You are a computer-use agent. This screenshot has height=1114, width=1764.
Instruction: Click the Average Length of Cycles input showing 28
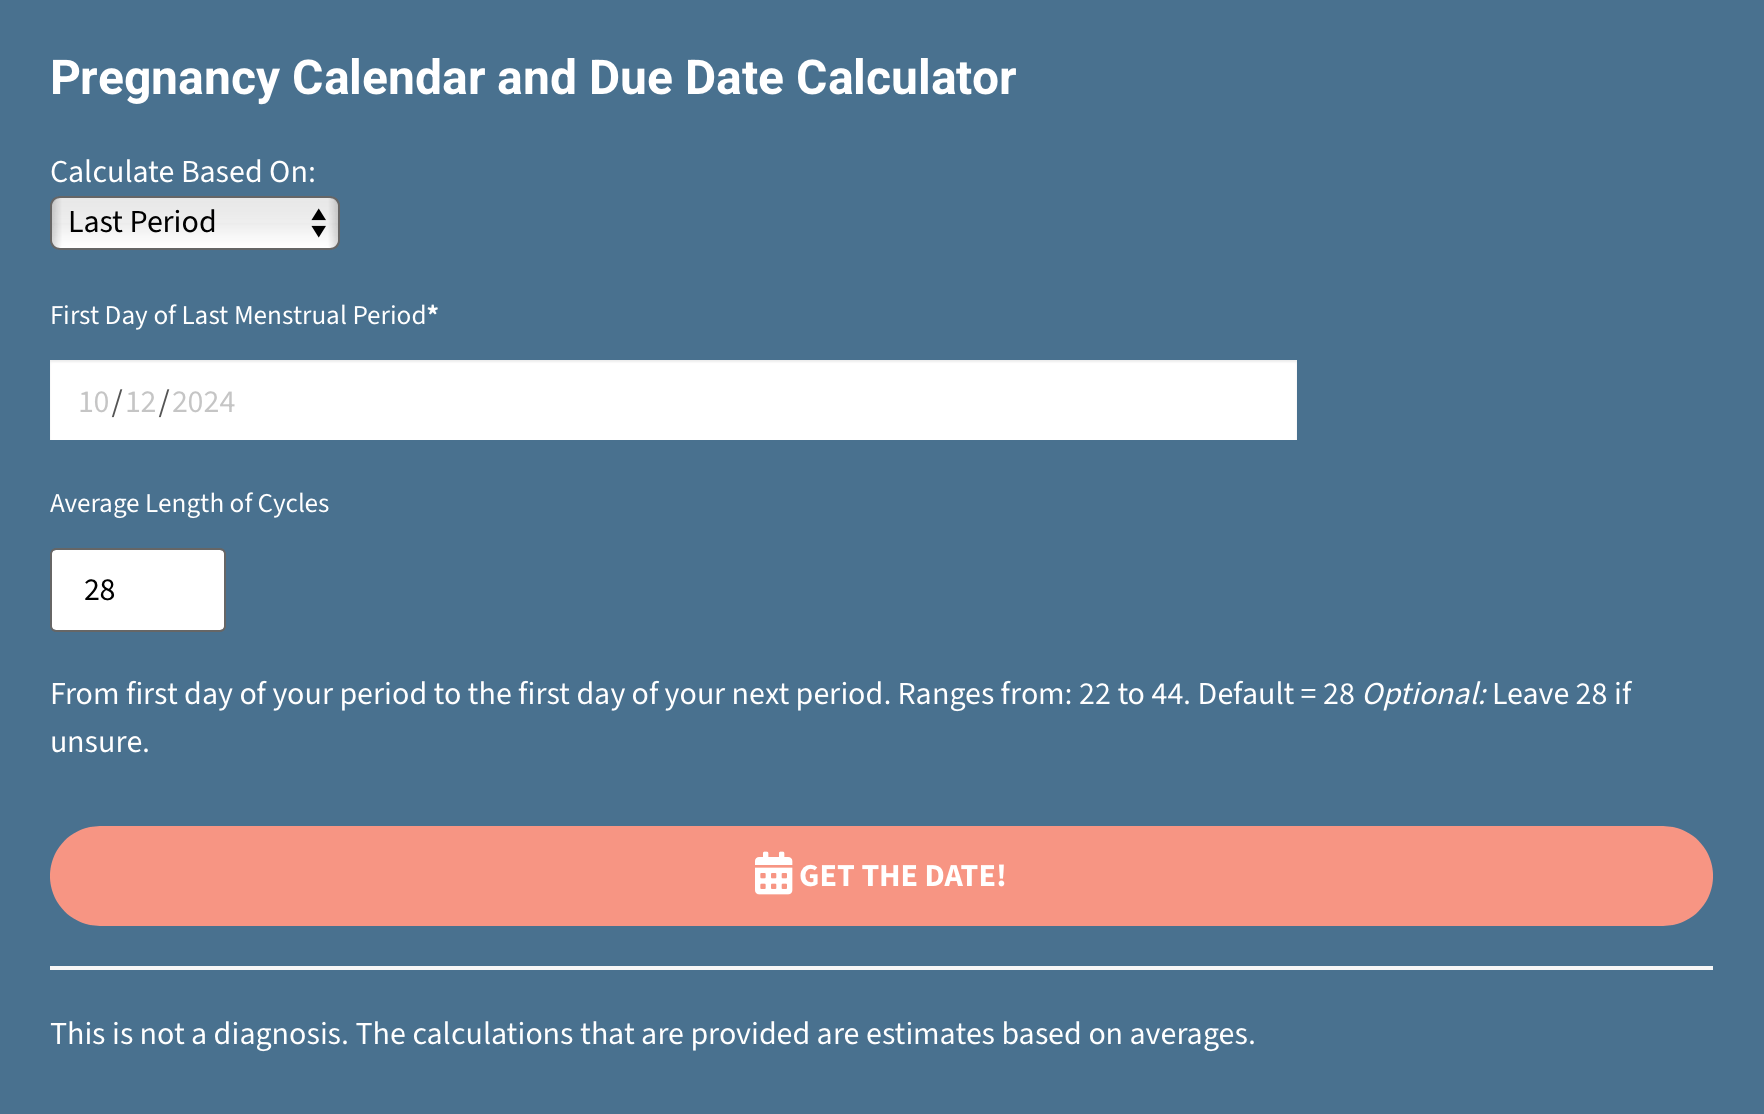click(x=137, y=590)
